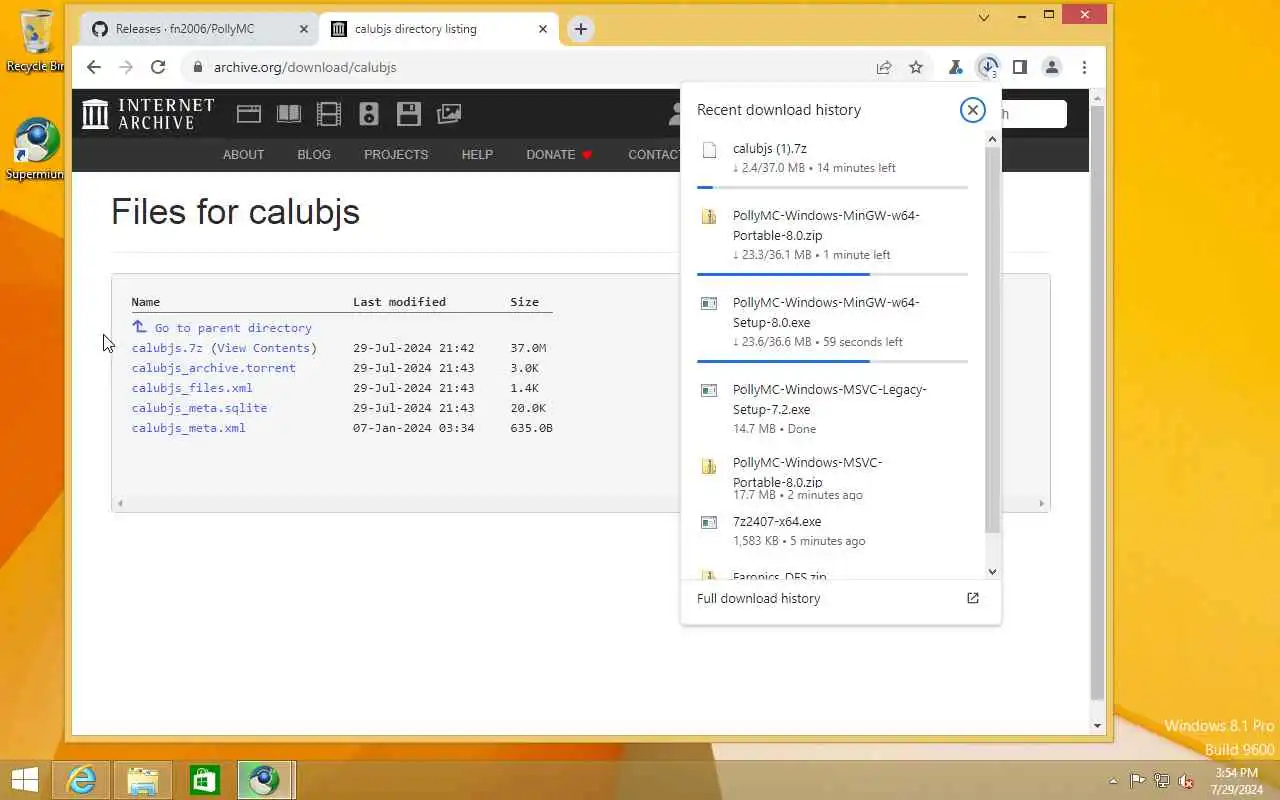The height and width of the screenshot is (800, 1280).
Task: Click the browser back arrow
Action: (x=93, y=67)
